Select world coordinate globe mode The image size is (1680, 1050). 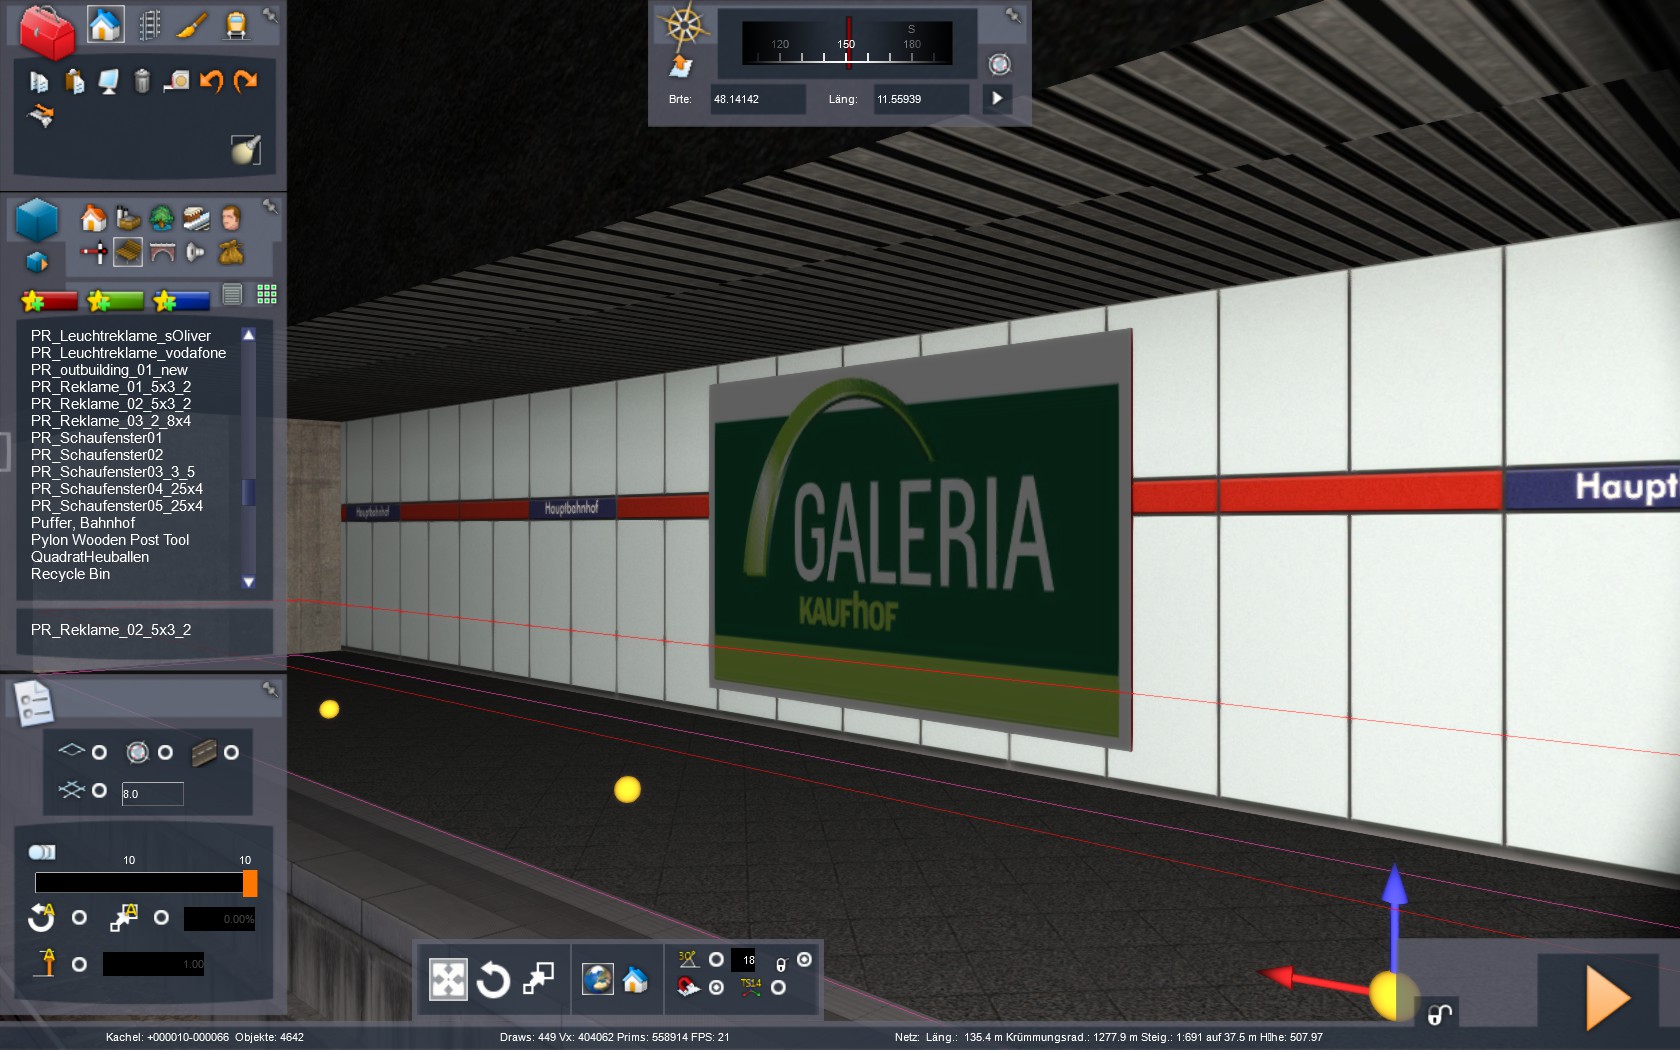tap(598, 979)
